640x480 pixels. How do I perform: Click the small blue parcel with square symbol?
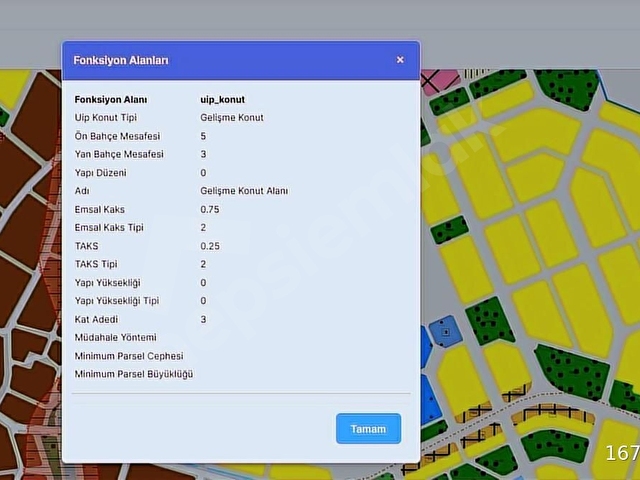tap(445, 331)
